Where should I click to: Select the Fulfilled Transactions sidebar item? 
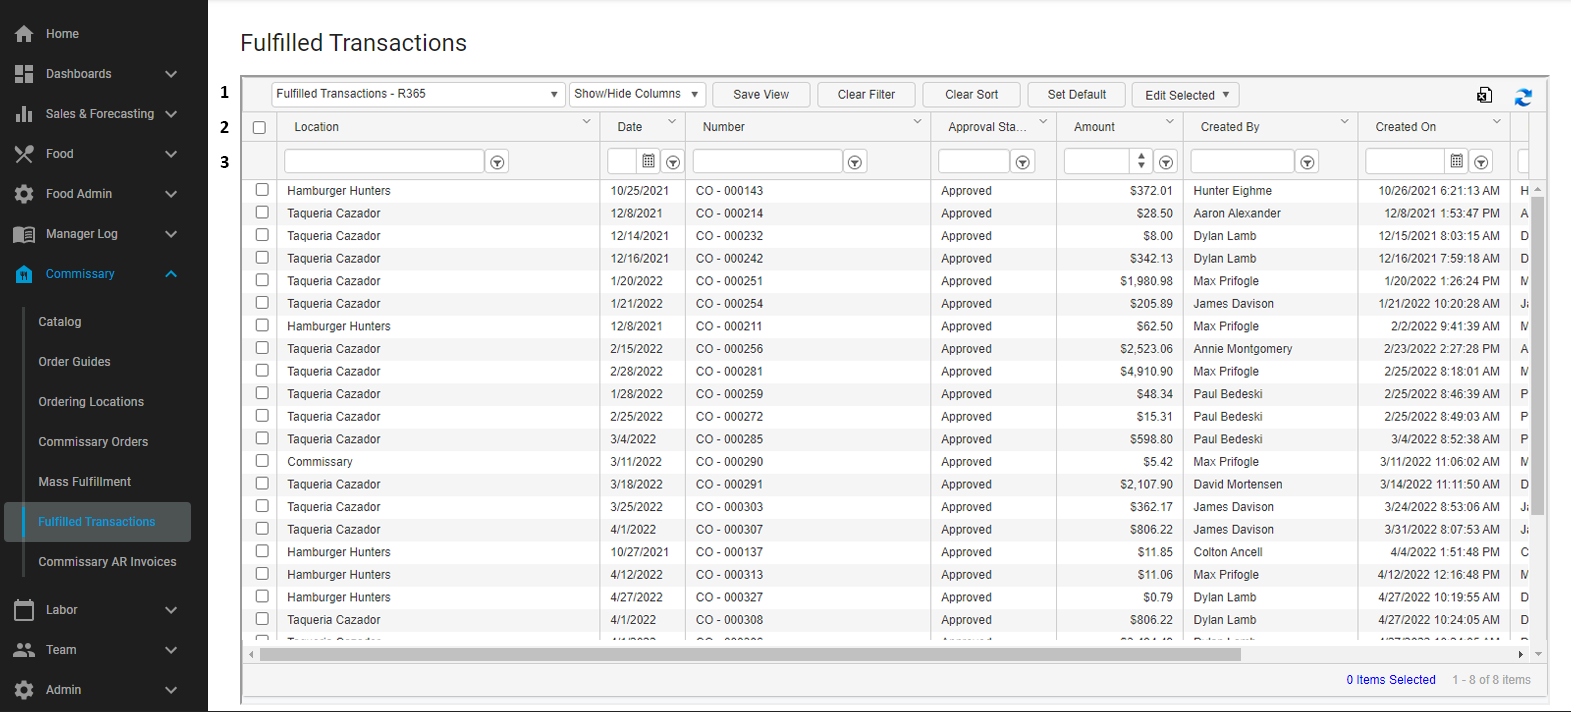97,522
